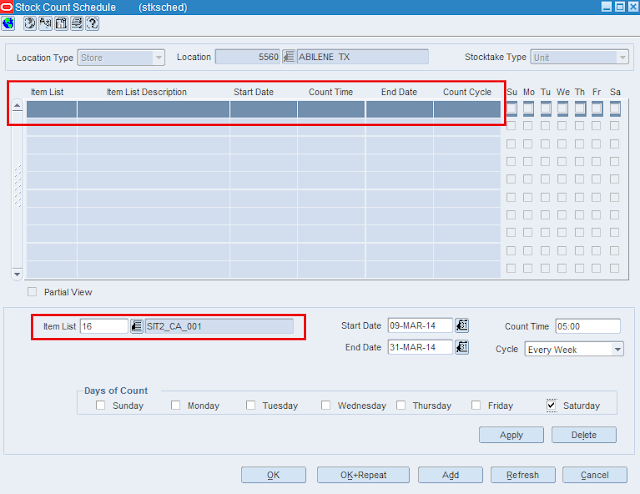The height and width of the screenshot is (494, 640).
Task: Check the Wednesday day of count
Action: tap(326, 405)
